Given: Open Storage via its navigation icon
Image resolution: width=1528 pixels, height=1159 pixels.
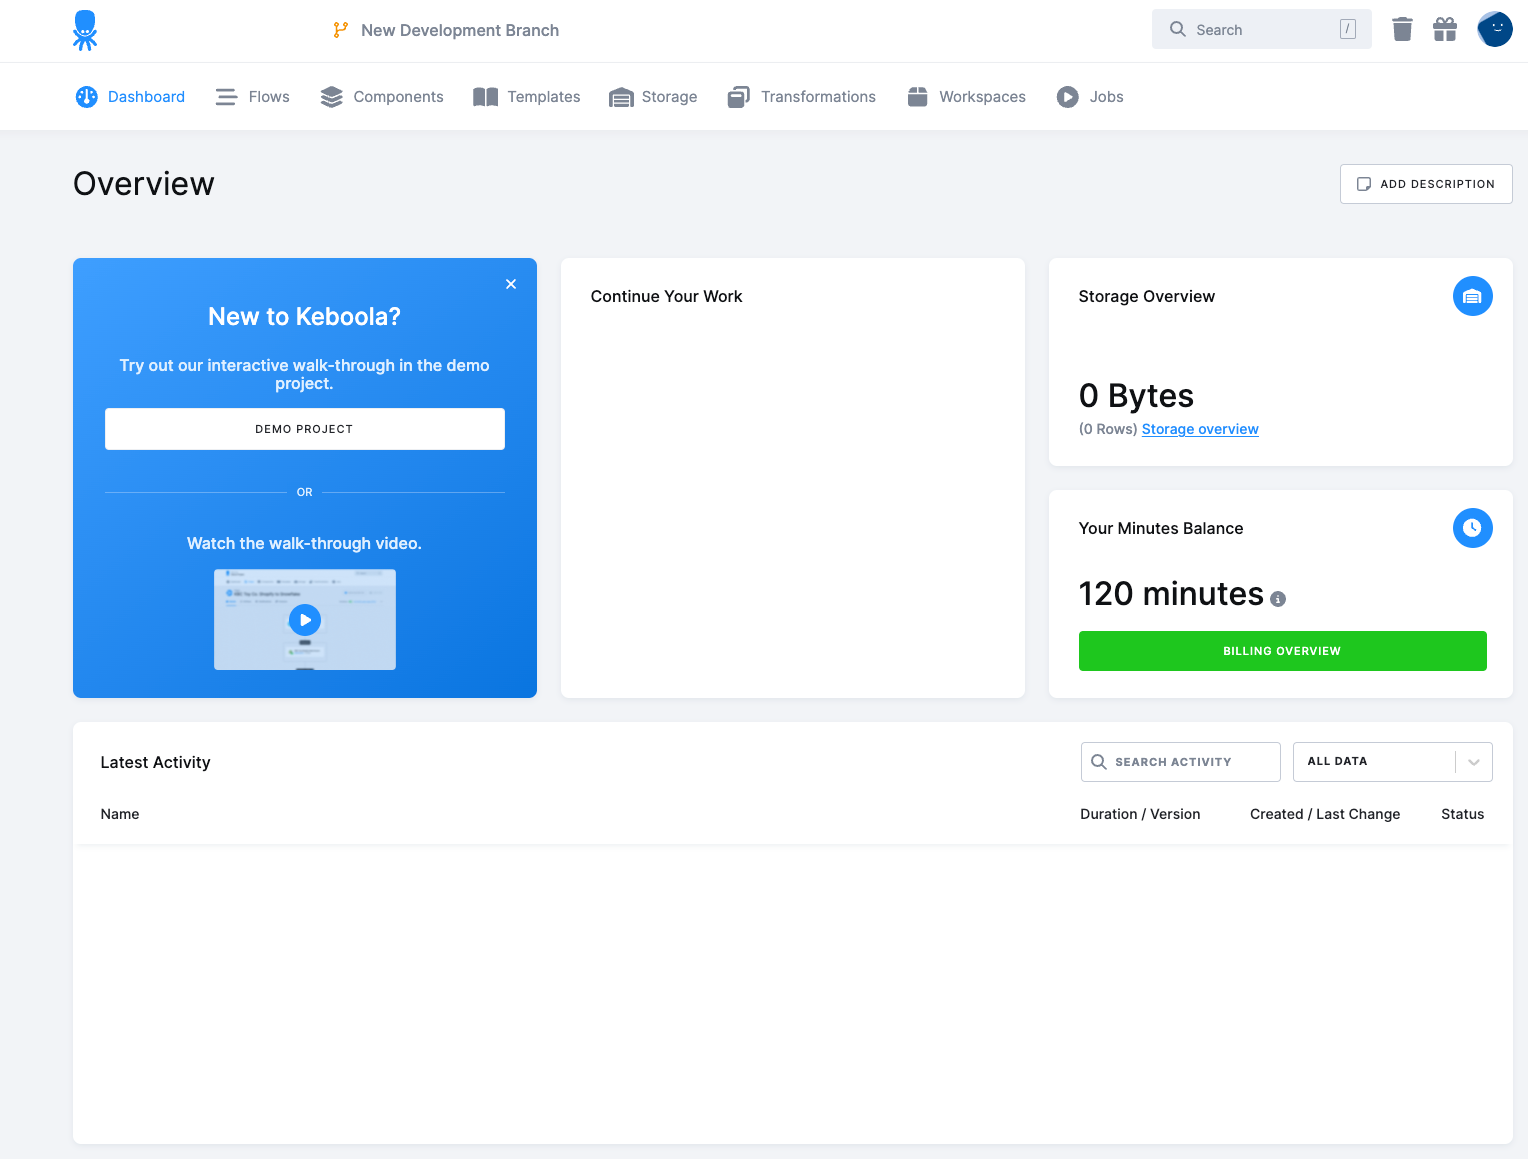Looking at the screenshot, I should pyautogui.click(x=622, y=96).
